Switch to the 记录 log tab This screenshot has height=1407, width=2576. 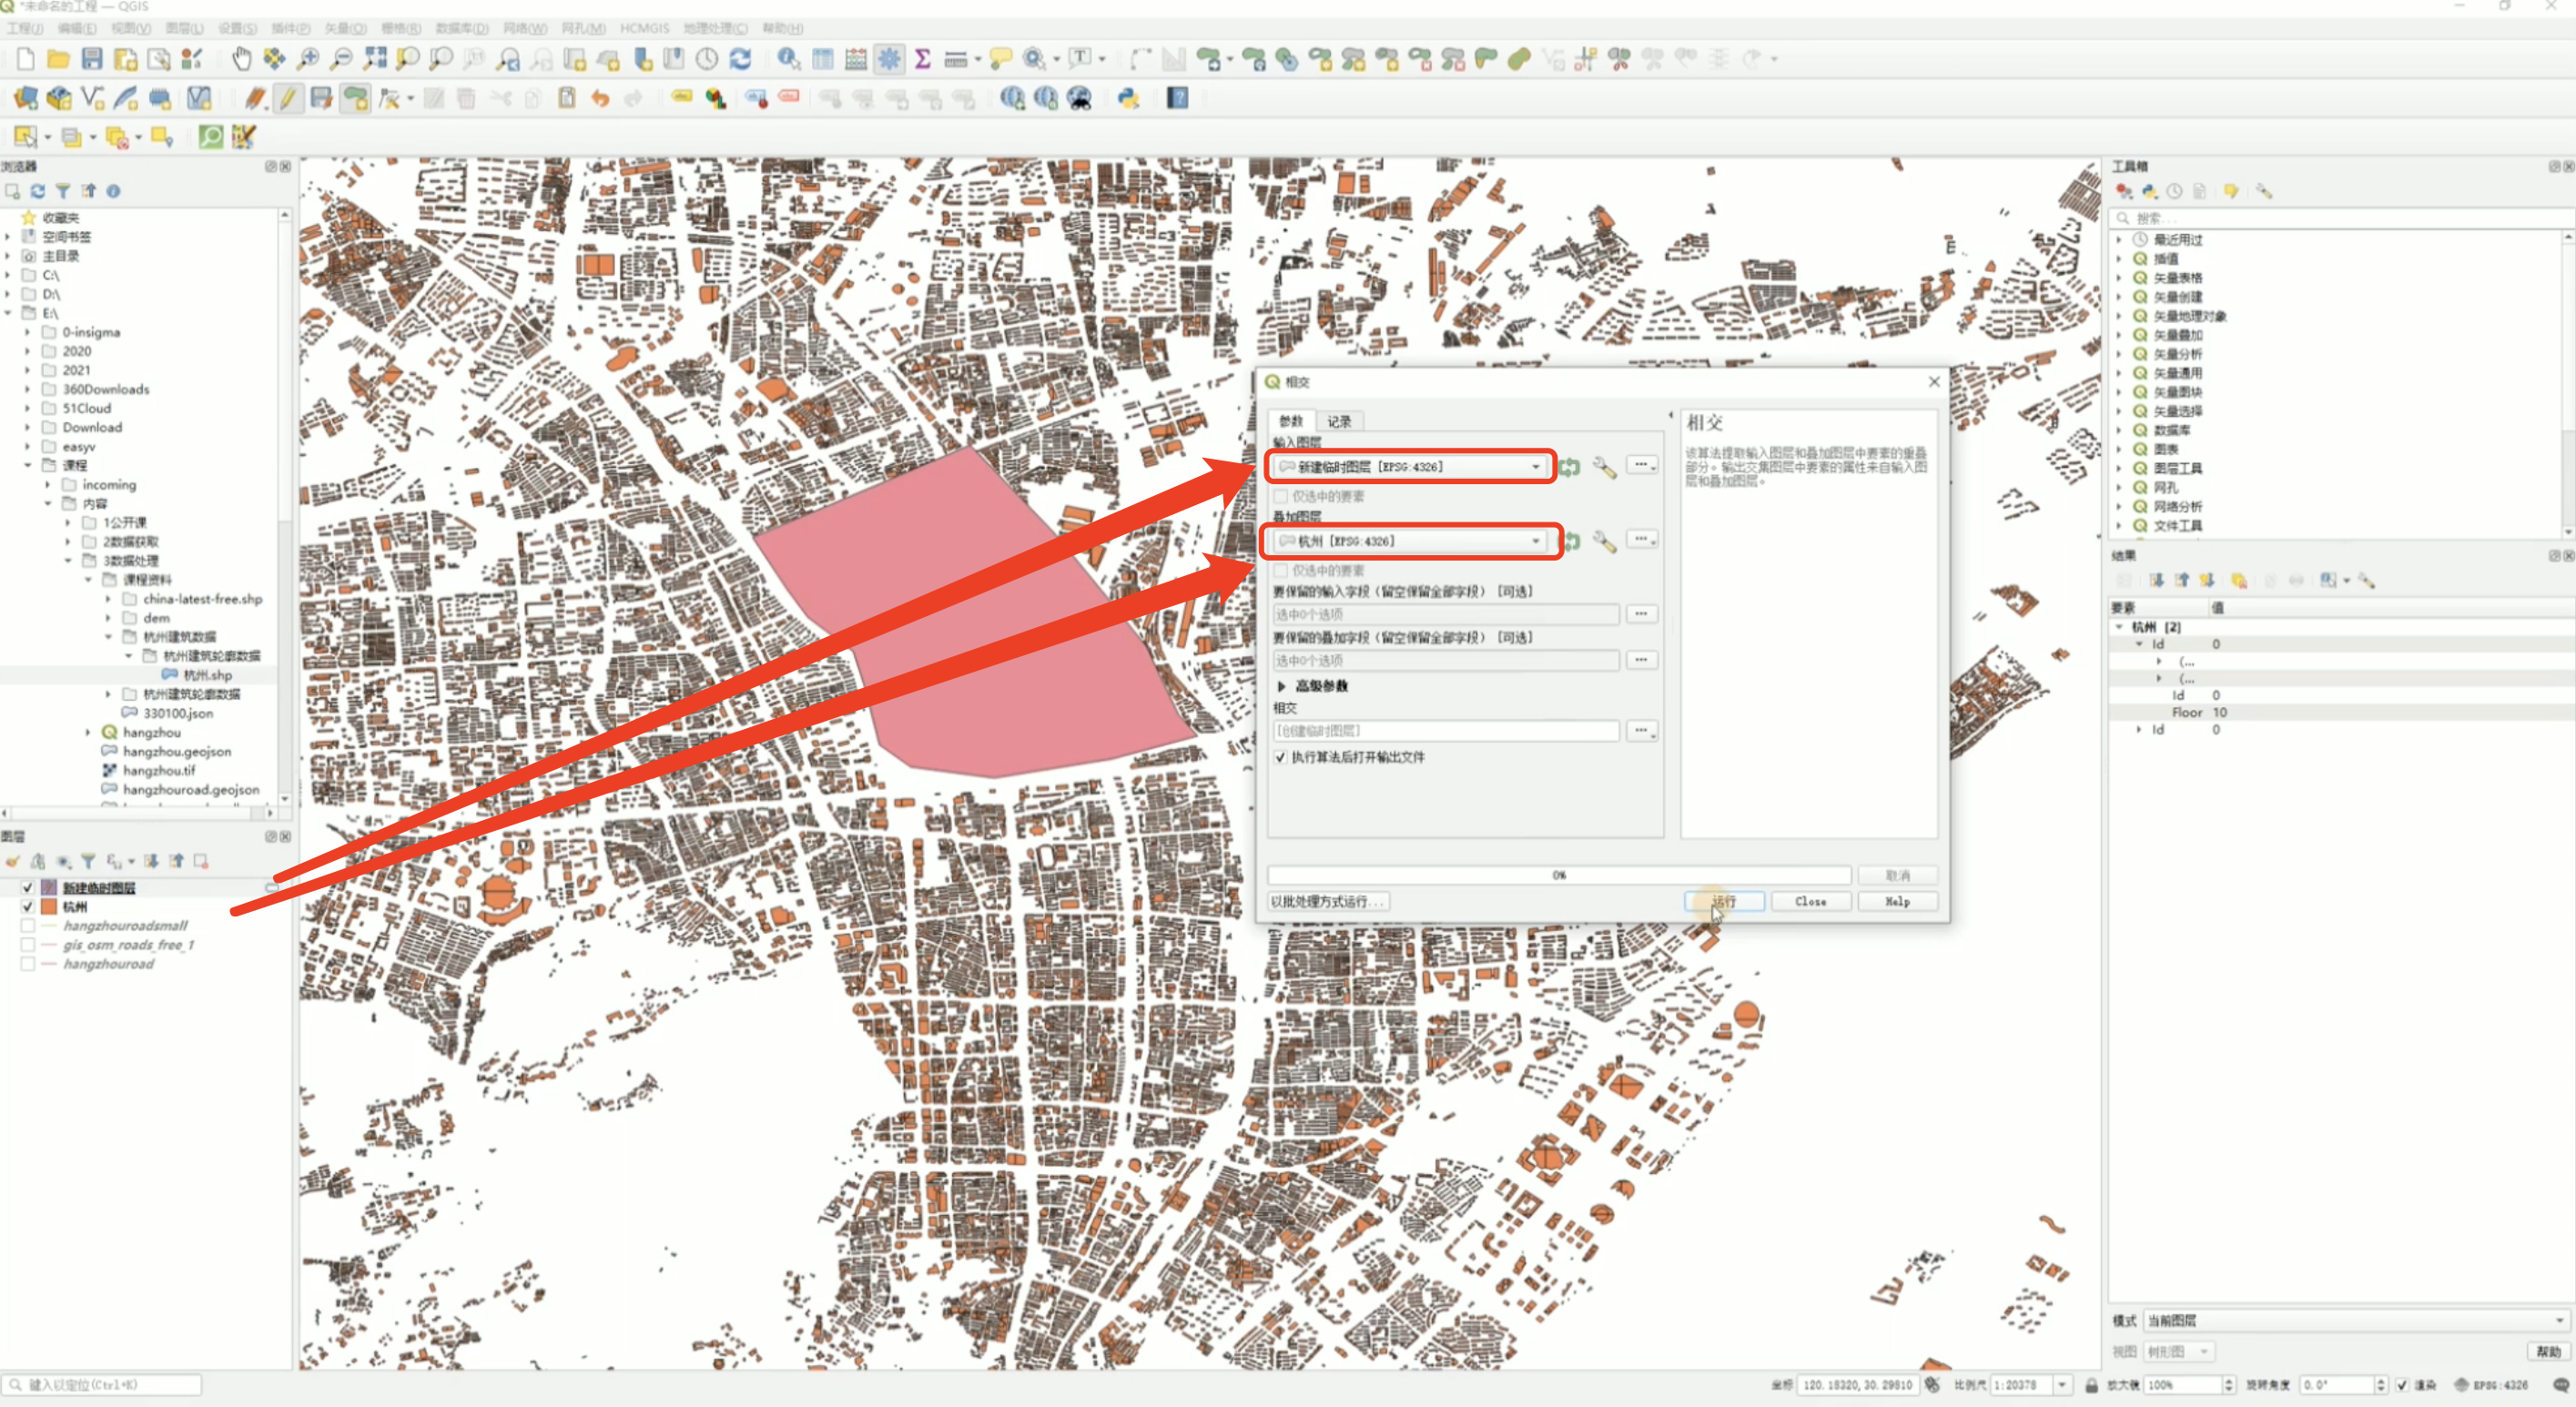[1338, 421]
